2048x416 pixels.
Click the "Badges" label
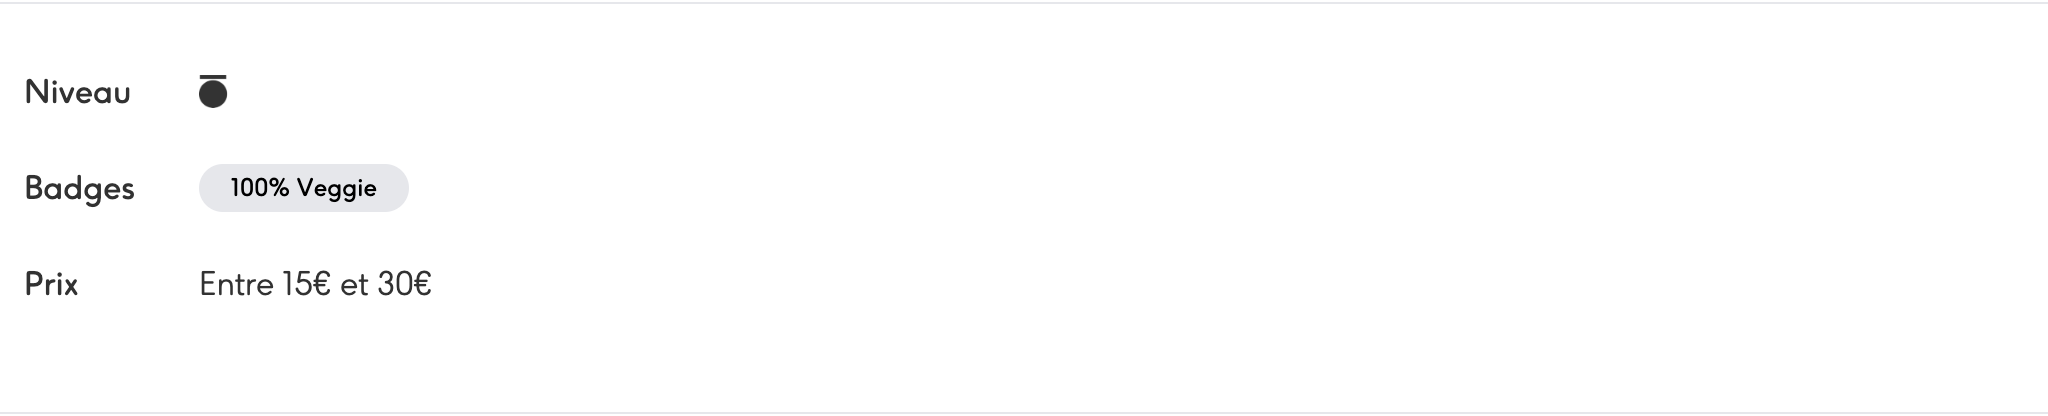pos(80,189)
